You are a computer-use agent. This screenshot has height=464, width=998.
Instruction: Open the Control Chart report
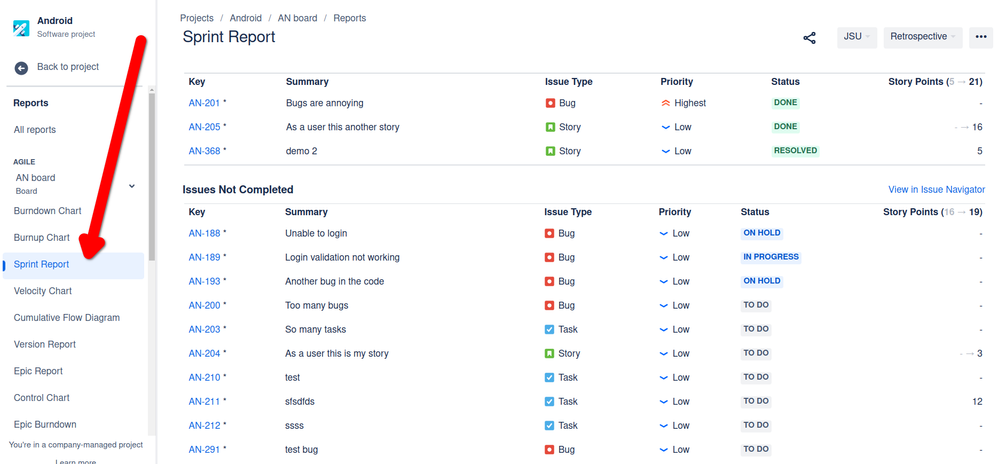point(42,398)
